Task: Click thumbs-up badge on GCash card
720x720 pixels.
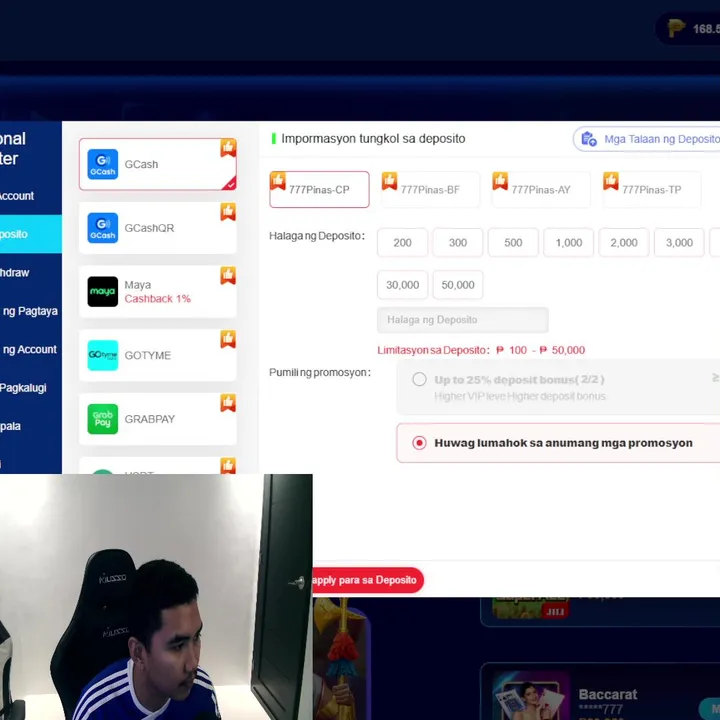Action: 228,148
